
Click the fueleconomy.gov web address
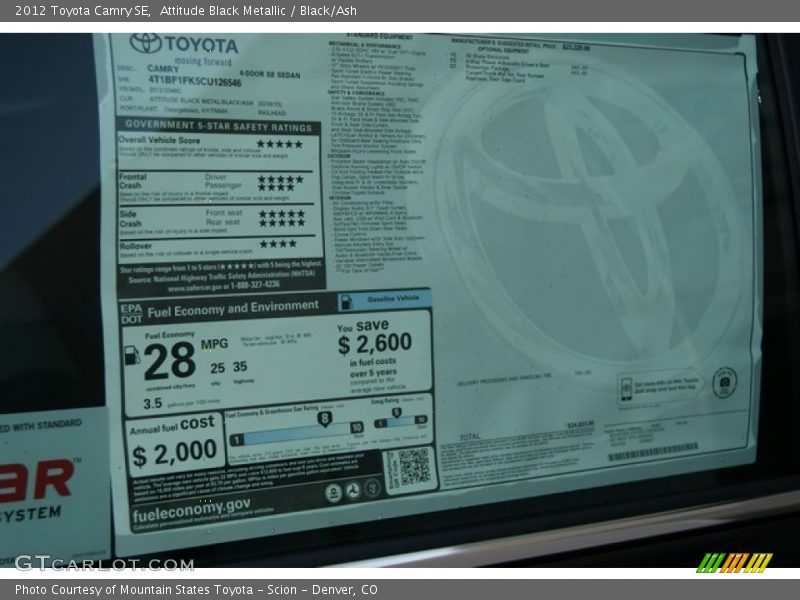(192, 511)
